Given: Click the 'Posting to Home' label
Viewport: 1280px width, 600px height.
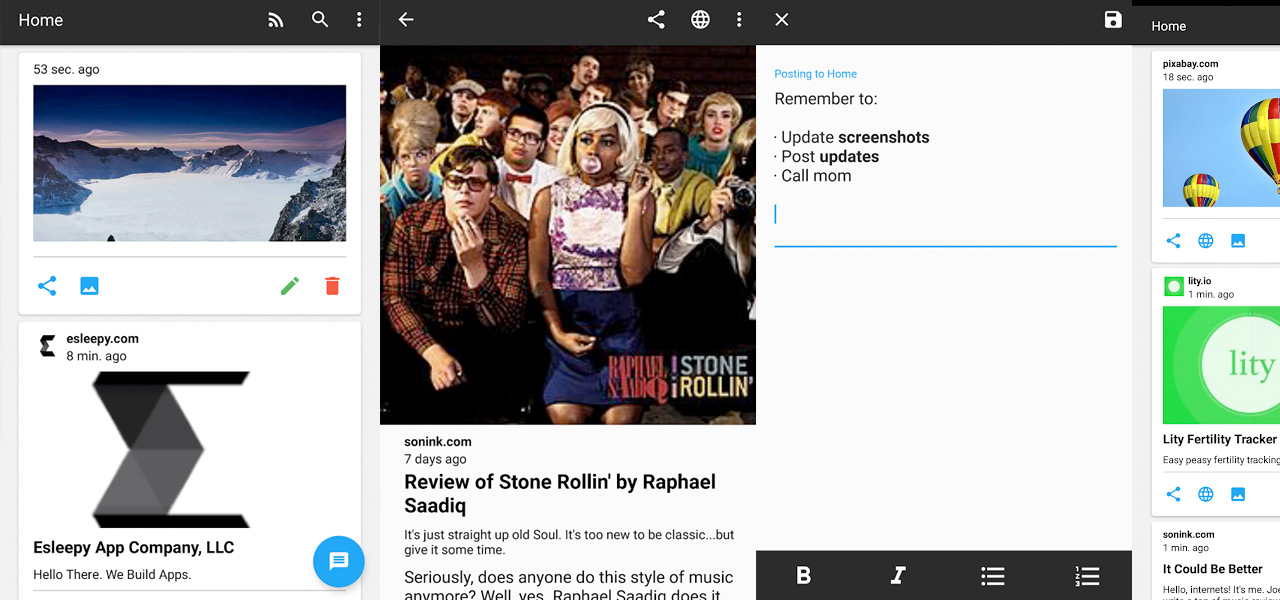Looking at the screenshot, I should (x=815, y=74).
